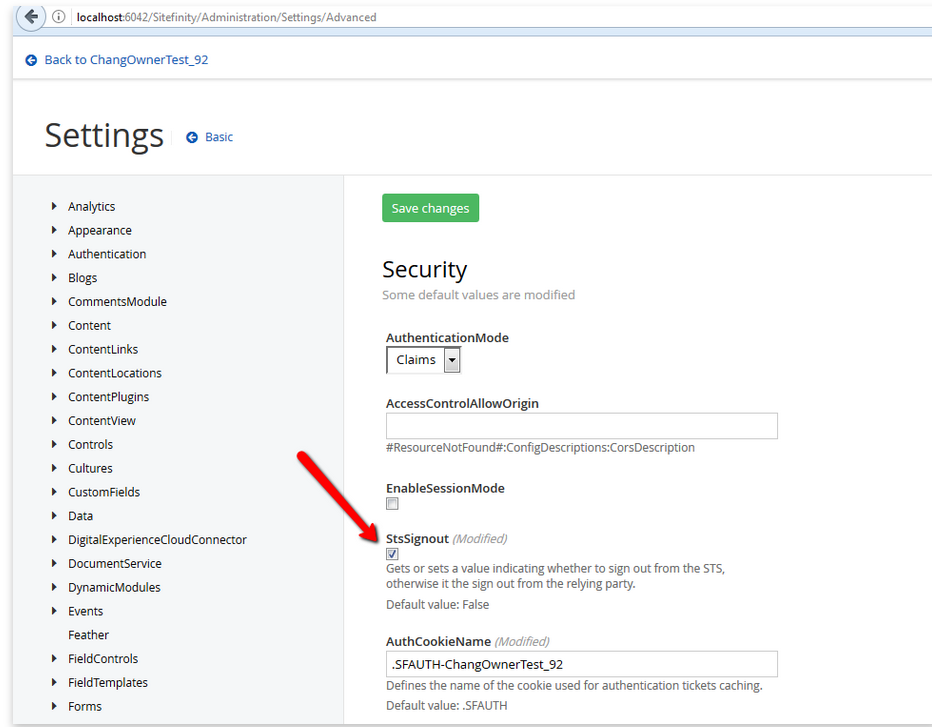
Task: Expand the Controls tree node arrow
Action: [54, 444]
